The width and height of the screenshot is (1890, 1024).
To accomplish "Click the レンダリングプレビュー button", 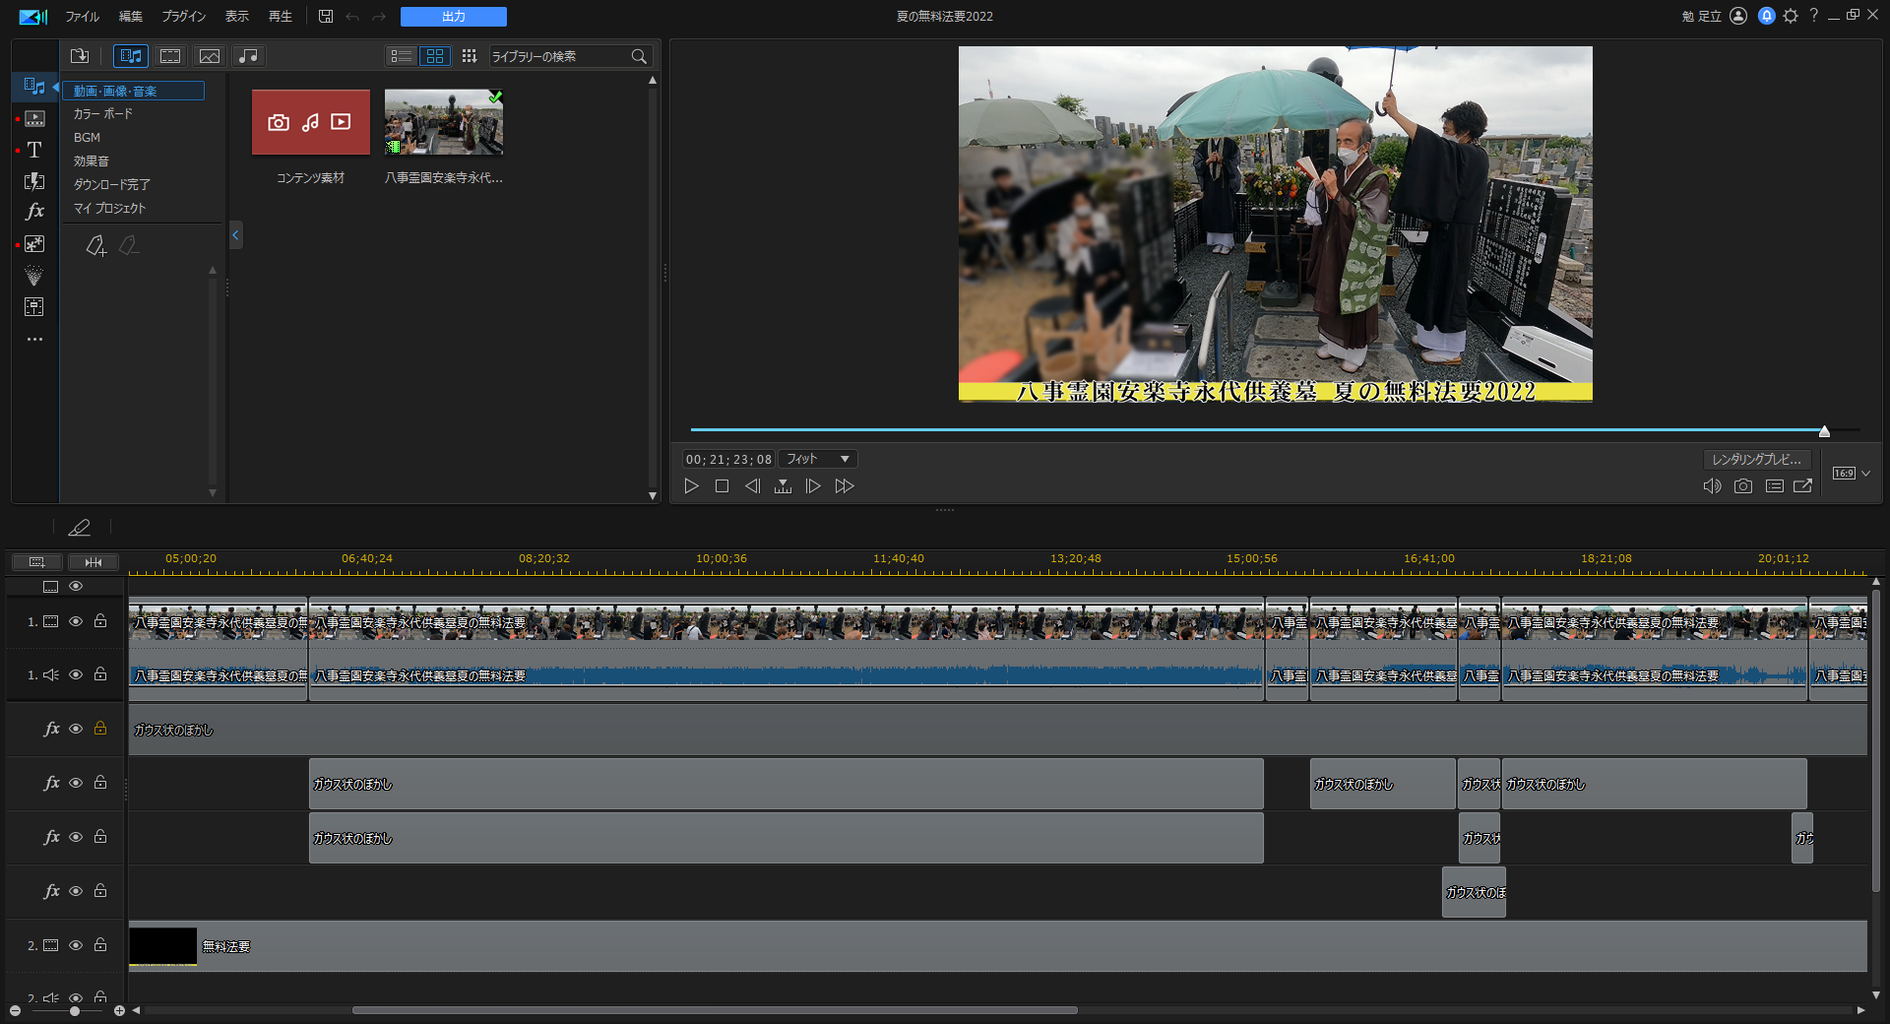I will [1757, 459].
